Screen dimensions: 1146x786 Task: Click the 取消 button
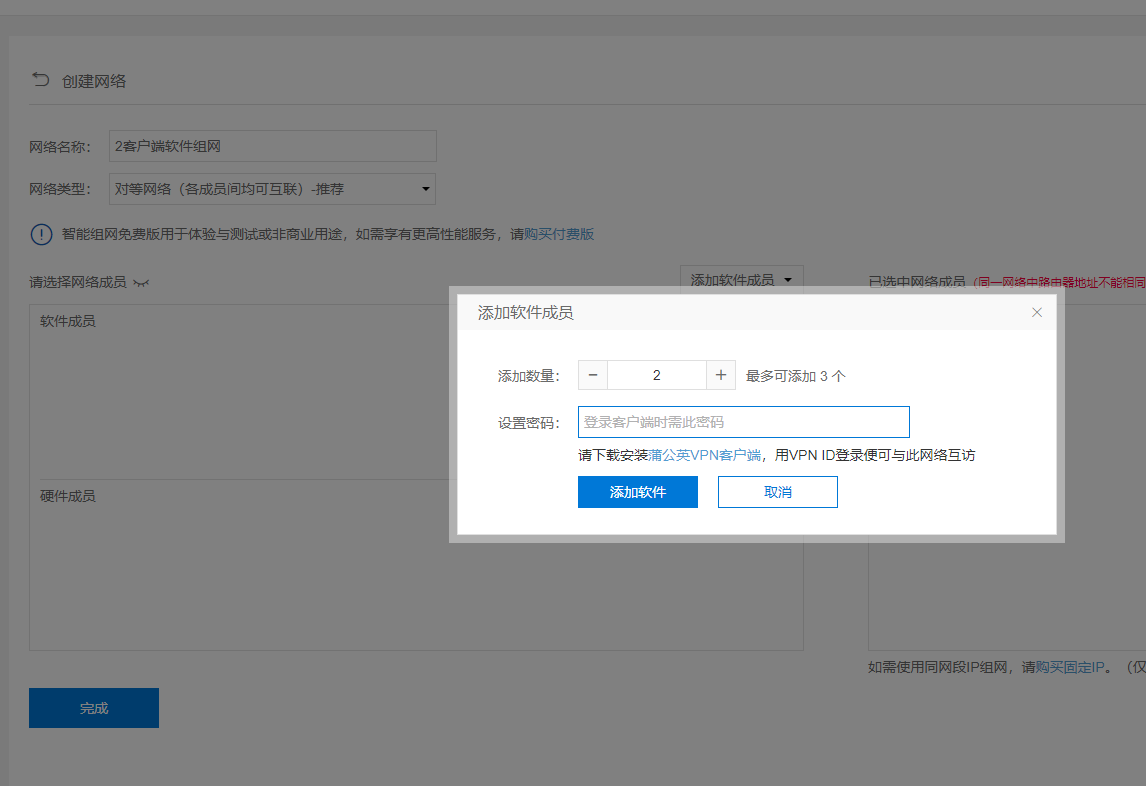tap(777, 491)
